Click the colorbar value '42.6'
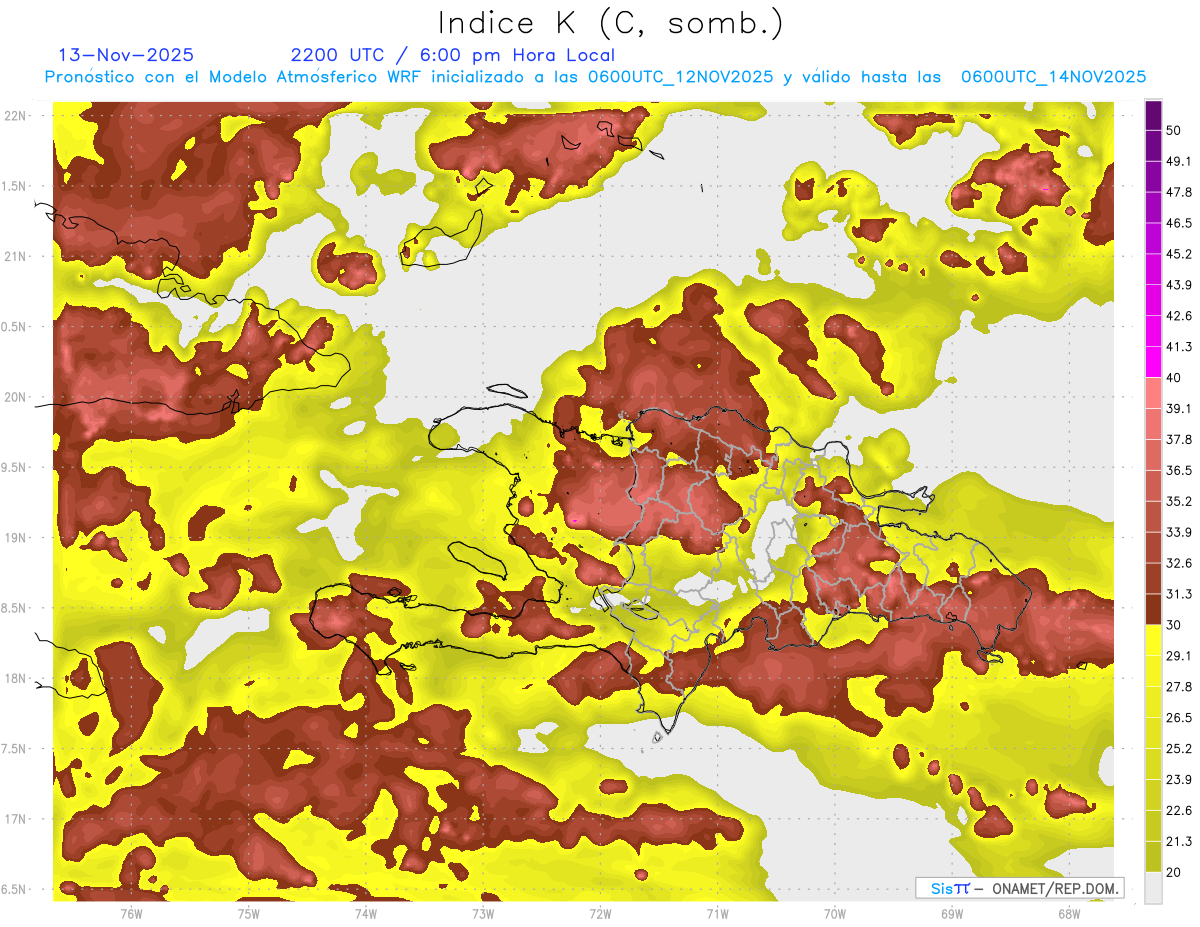This screenshot has height=927, width=1200. click(x=1179, y=316)
